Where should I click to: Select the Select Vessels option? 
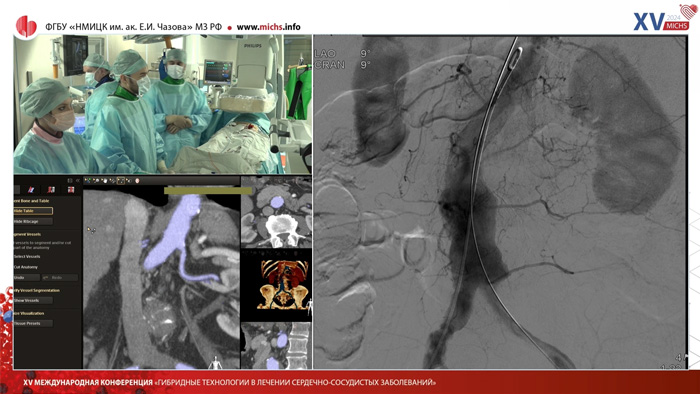27,257
